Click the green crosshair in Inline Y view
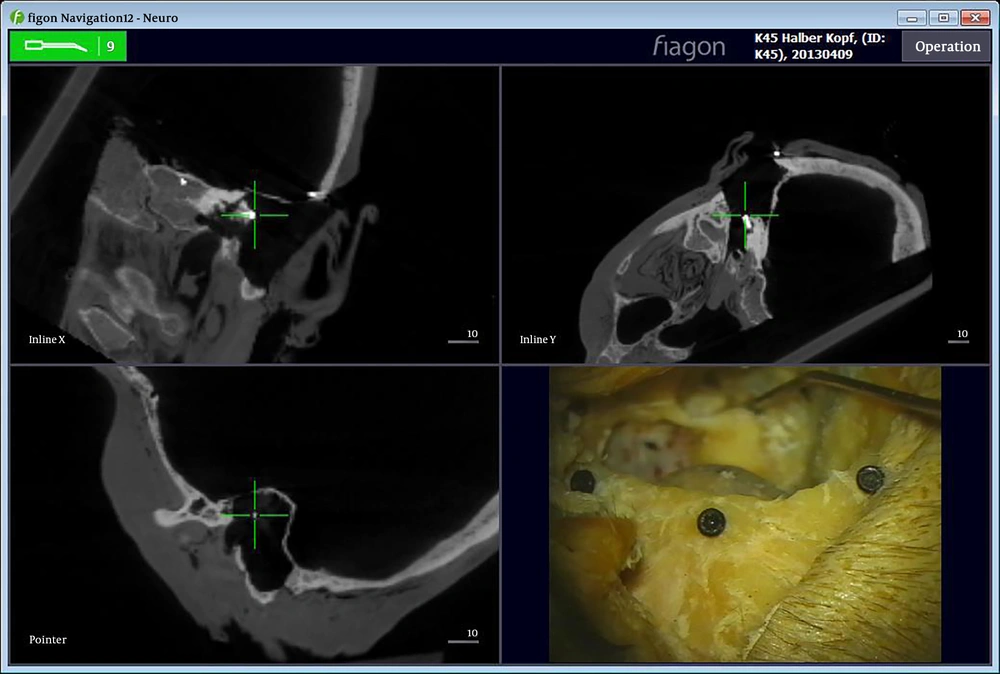This screenshot has width=1000, height=674. click(x=745, y=215)
